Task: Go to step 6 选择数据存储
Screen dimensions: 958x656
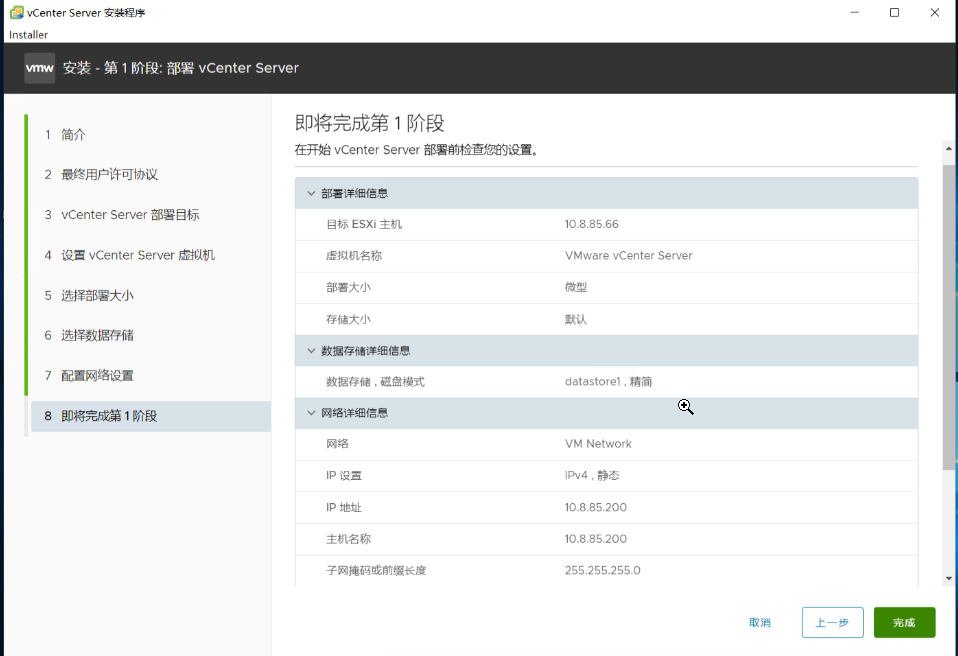Action: [89, 335]
